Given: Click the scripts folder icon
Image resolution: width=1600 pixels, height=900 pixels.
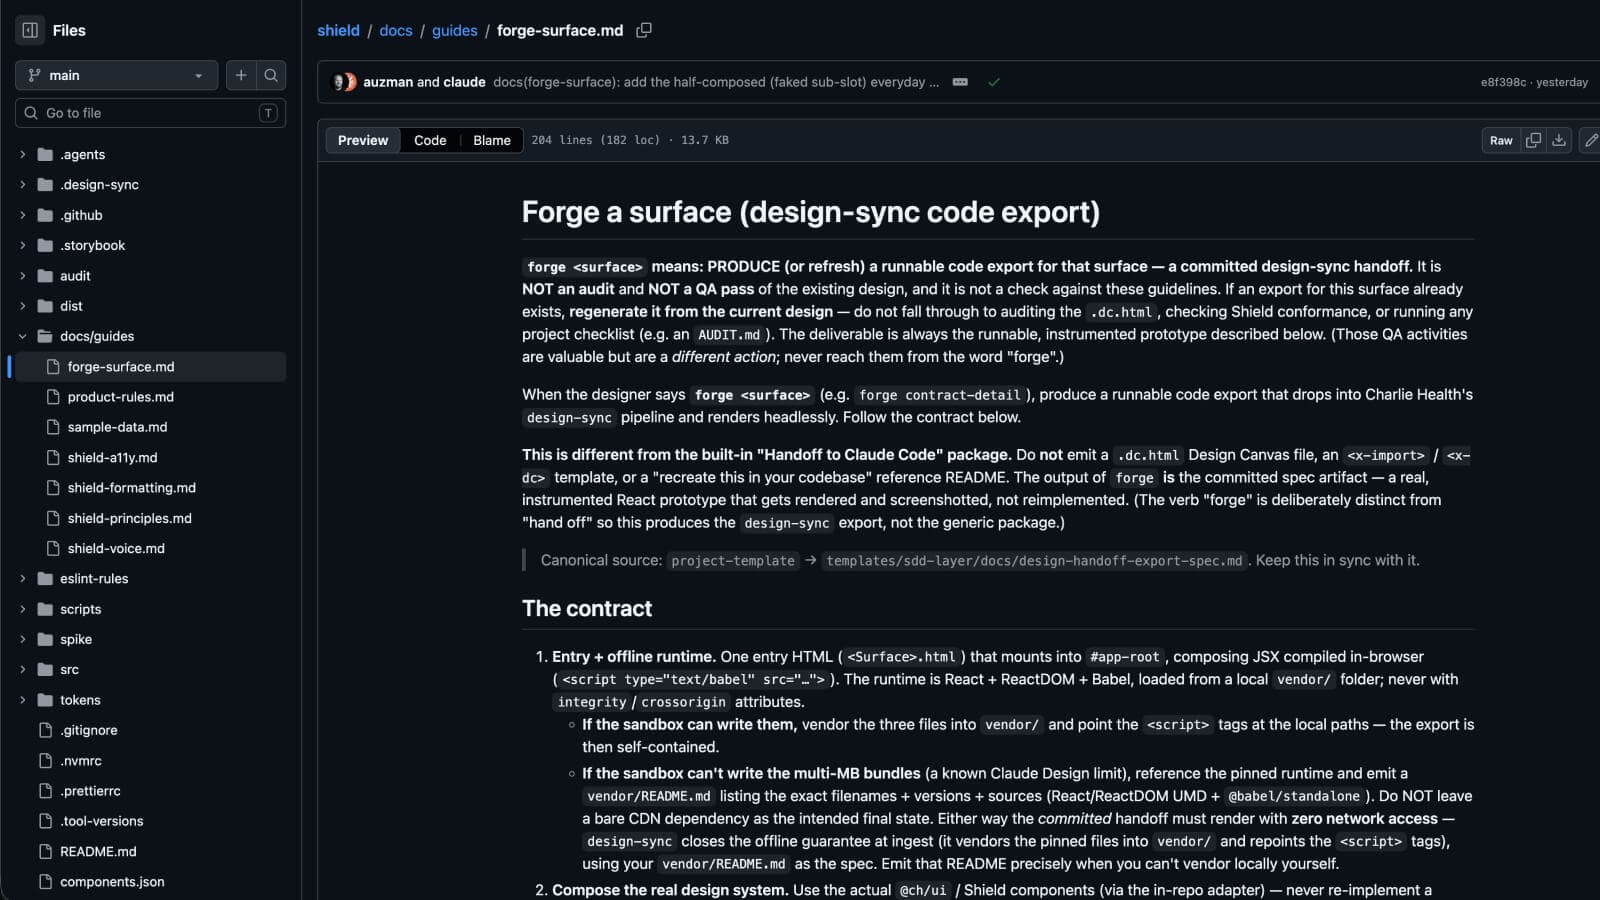Looking at the screenshot, I should pos(45,609).
